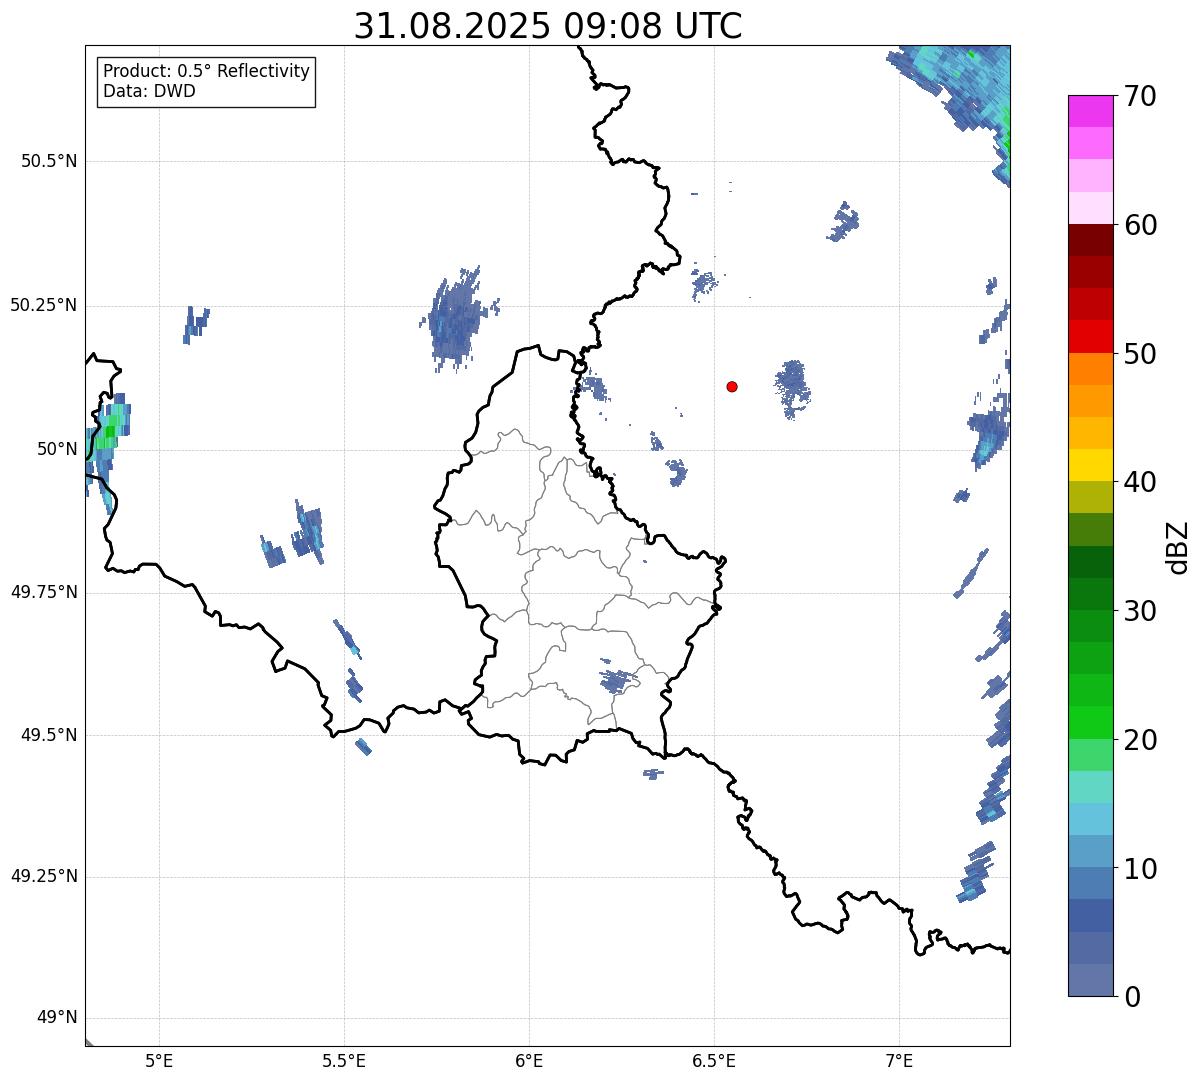Click the 49.75°N latitude label
The height and width of the screenshot is (1081, 1202).
[x=44, y=592]
